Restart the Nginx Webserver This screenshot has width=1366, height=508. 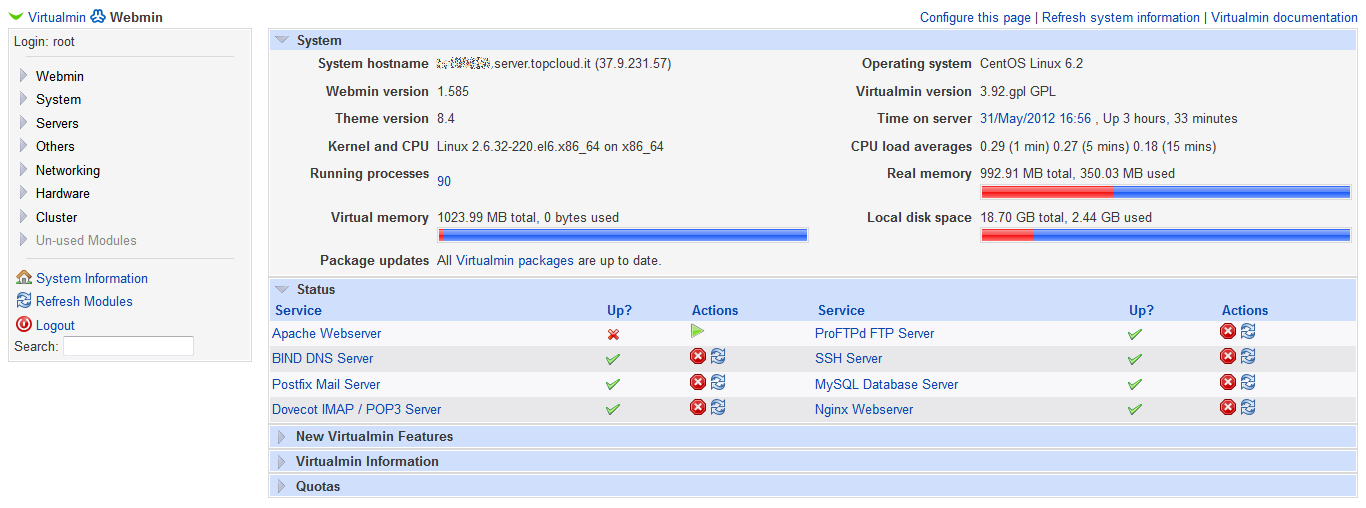(x=1248, y=407)
